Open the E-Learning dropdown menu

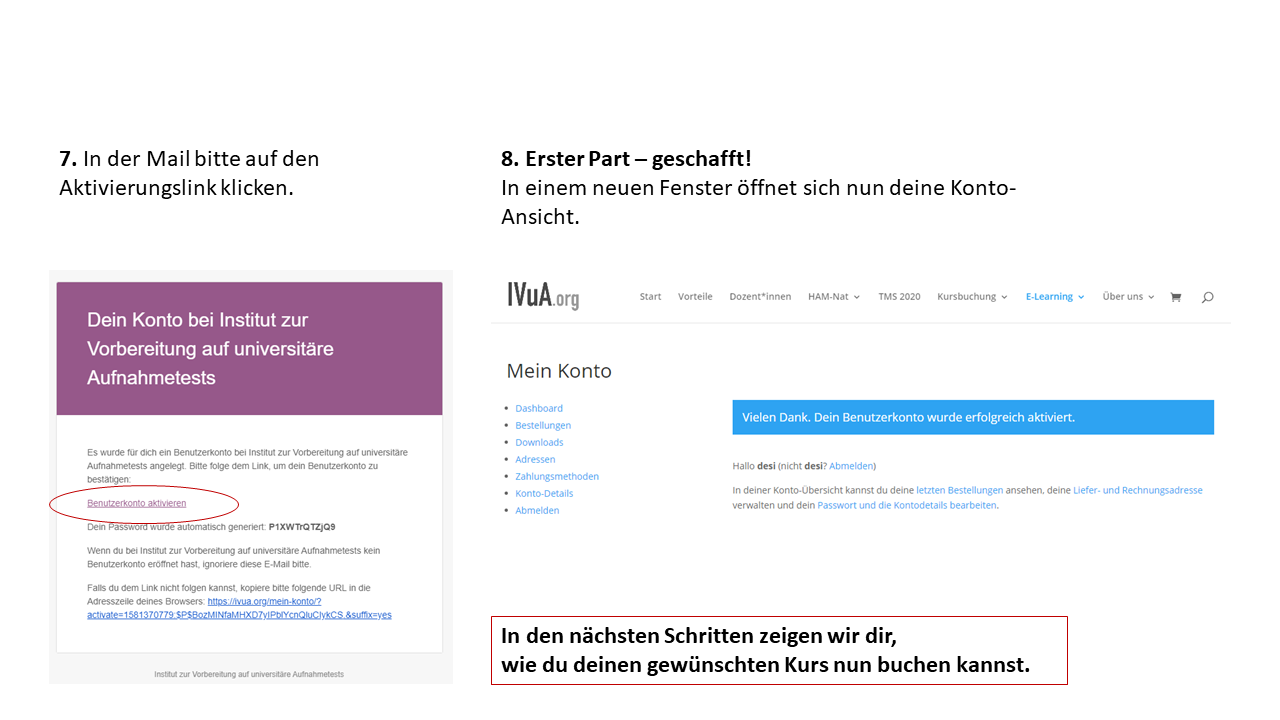coord(1054,297)
